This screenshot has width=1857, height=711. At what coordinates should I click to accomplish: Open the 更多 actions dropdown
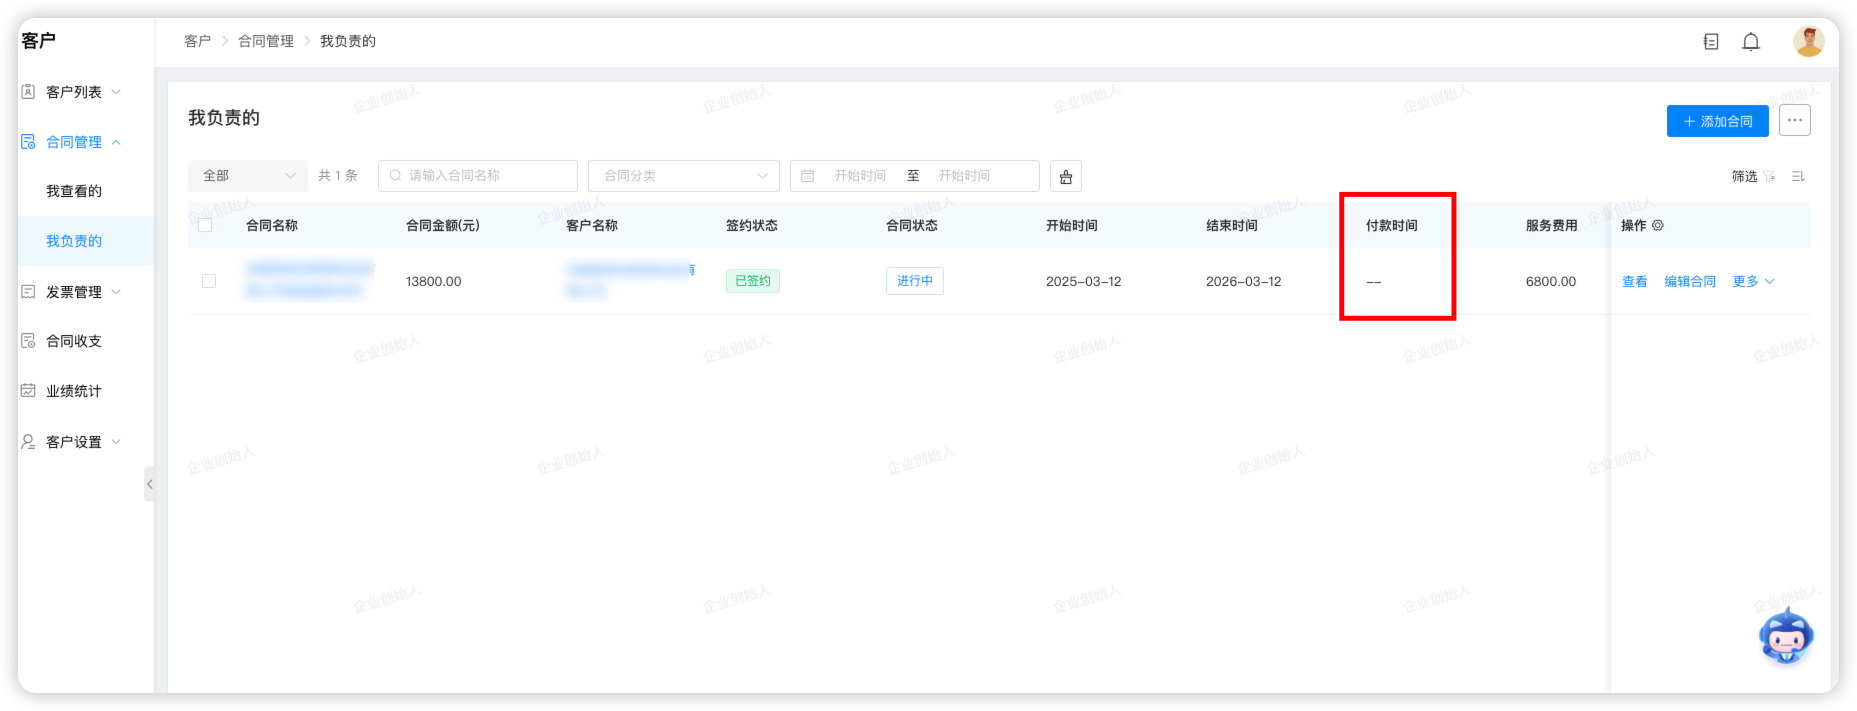tap(1754, 281)
